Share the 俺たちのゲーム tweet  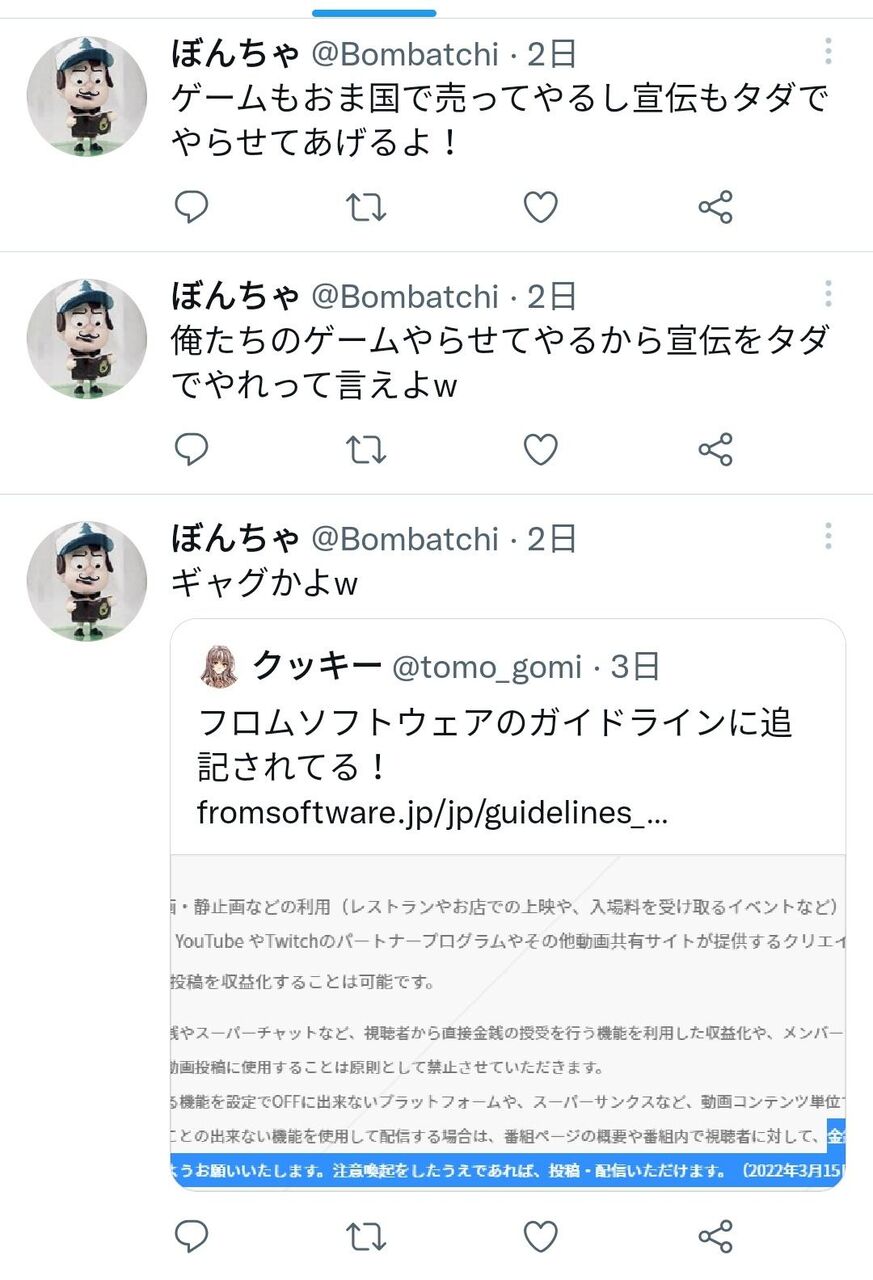(x=715, y=450)
